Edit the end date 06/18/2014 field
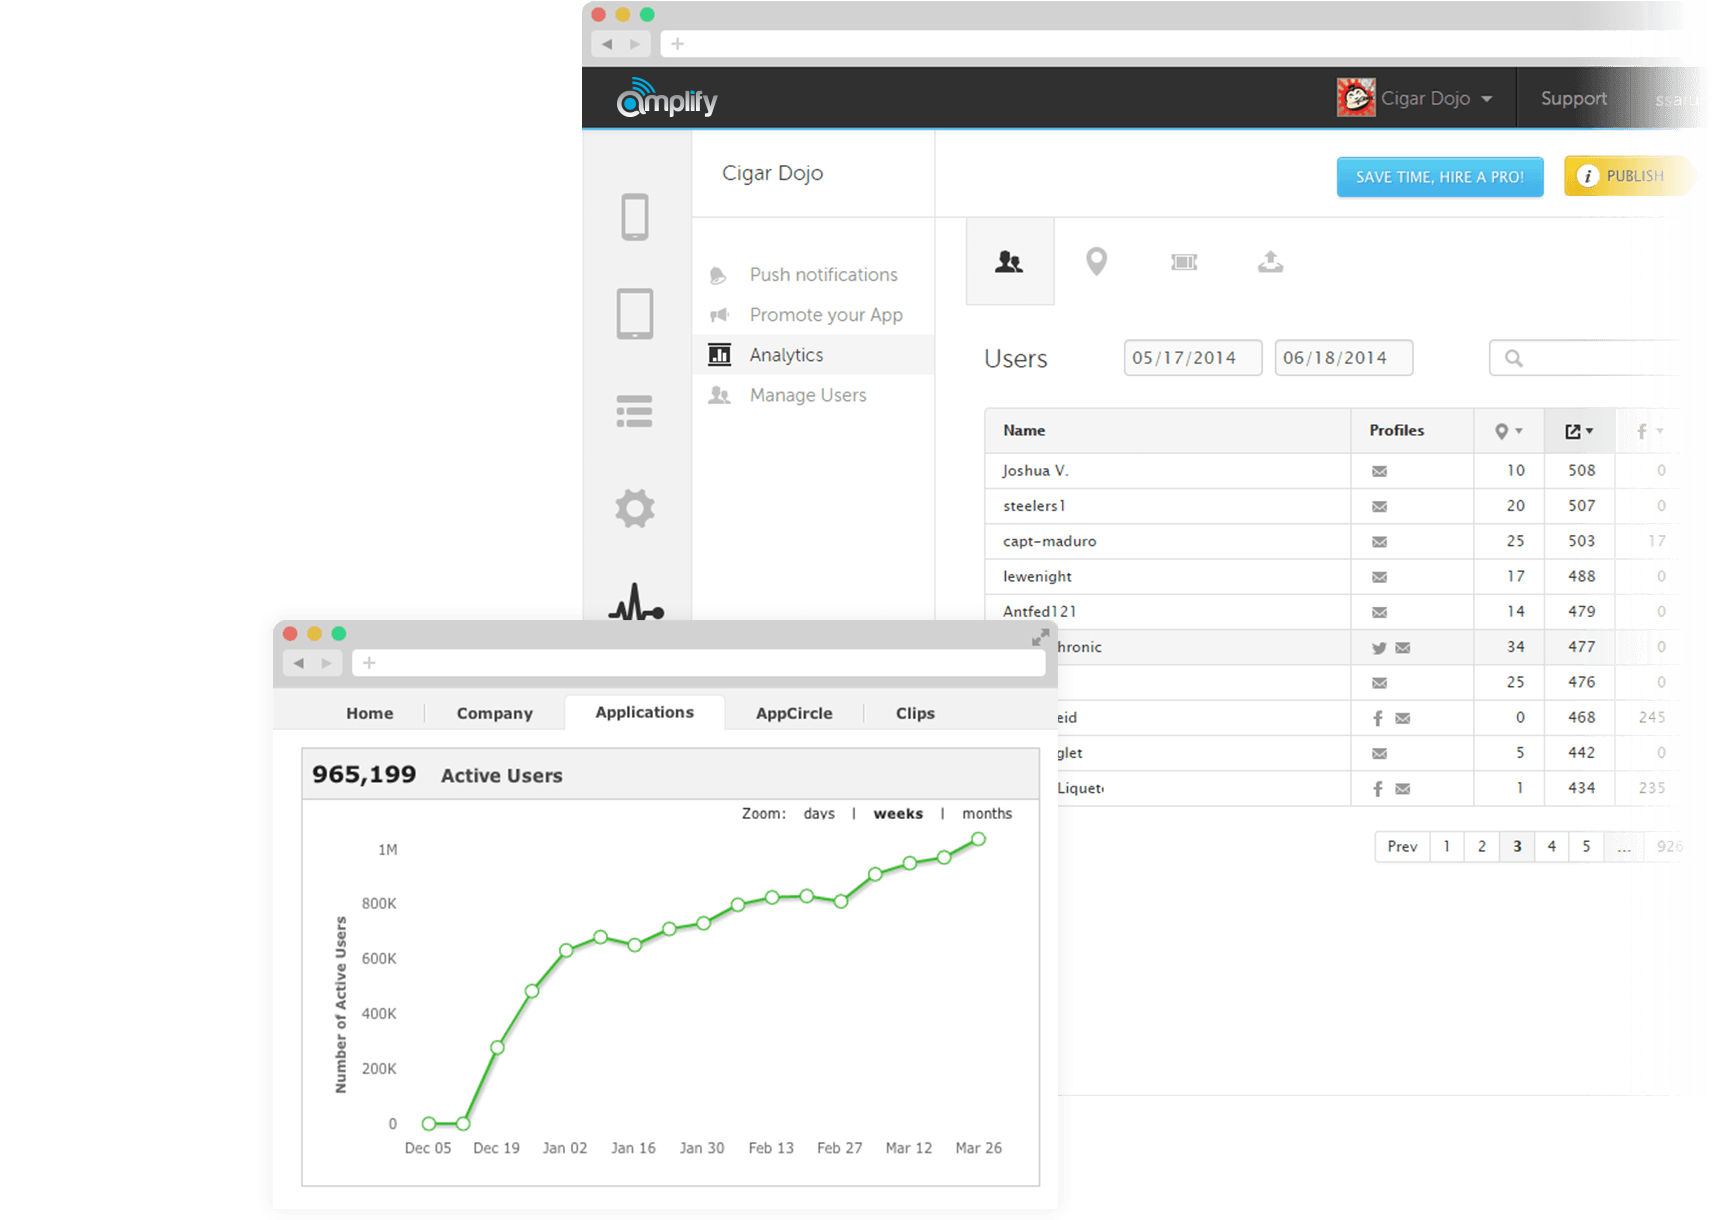The height and width of the screenshot is (1220, 1720). coord(1344,358)
